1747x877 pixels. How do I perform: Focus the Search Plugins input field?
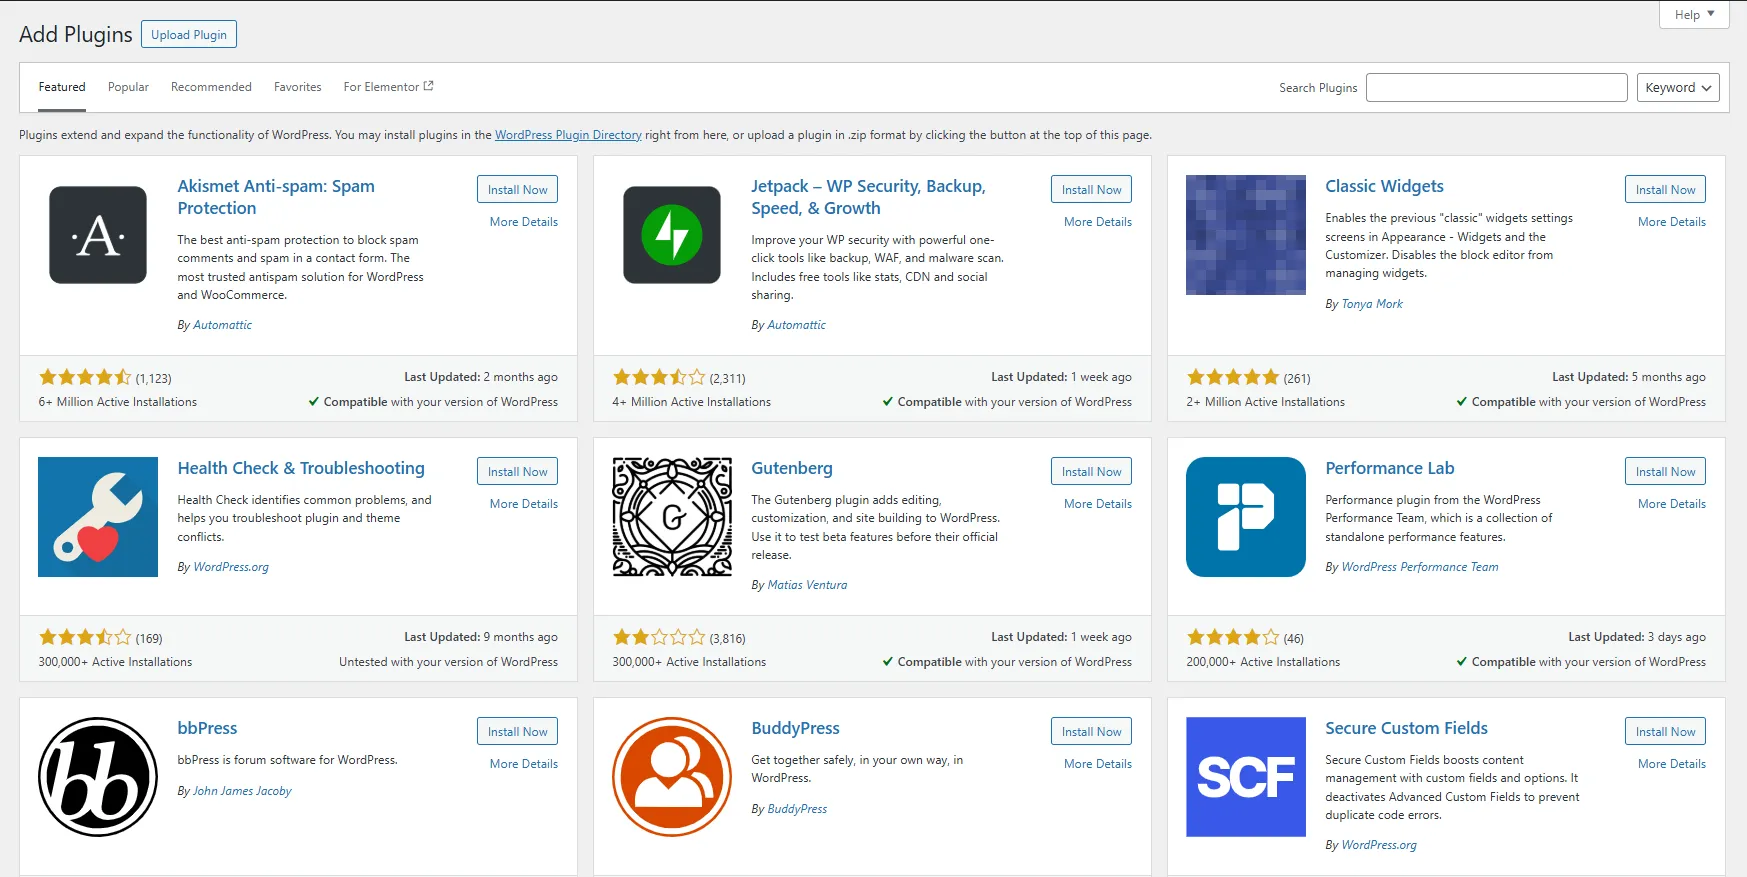[x=1497, y=88]
